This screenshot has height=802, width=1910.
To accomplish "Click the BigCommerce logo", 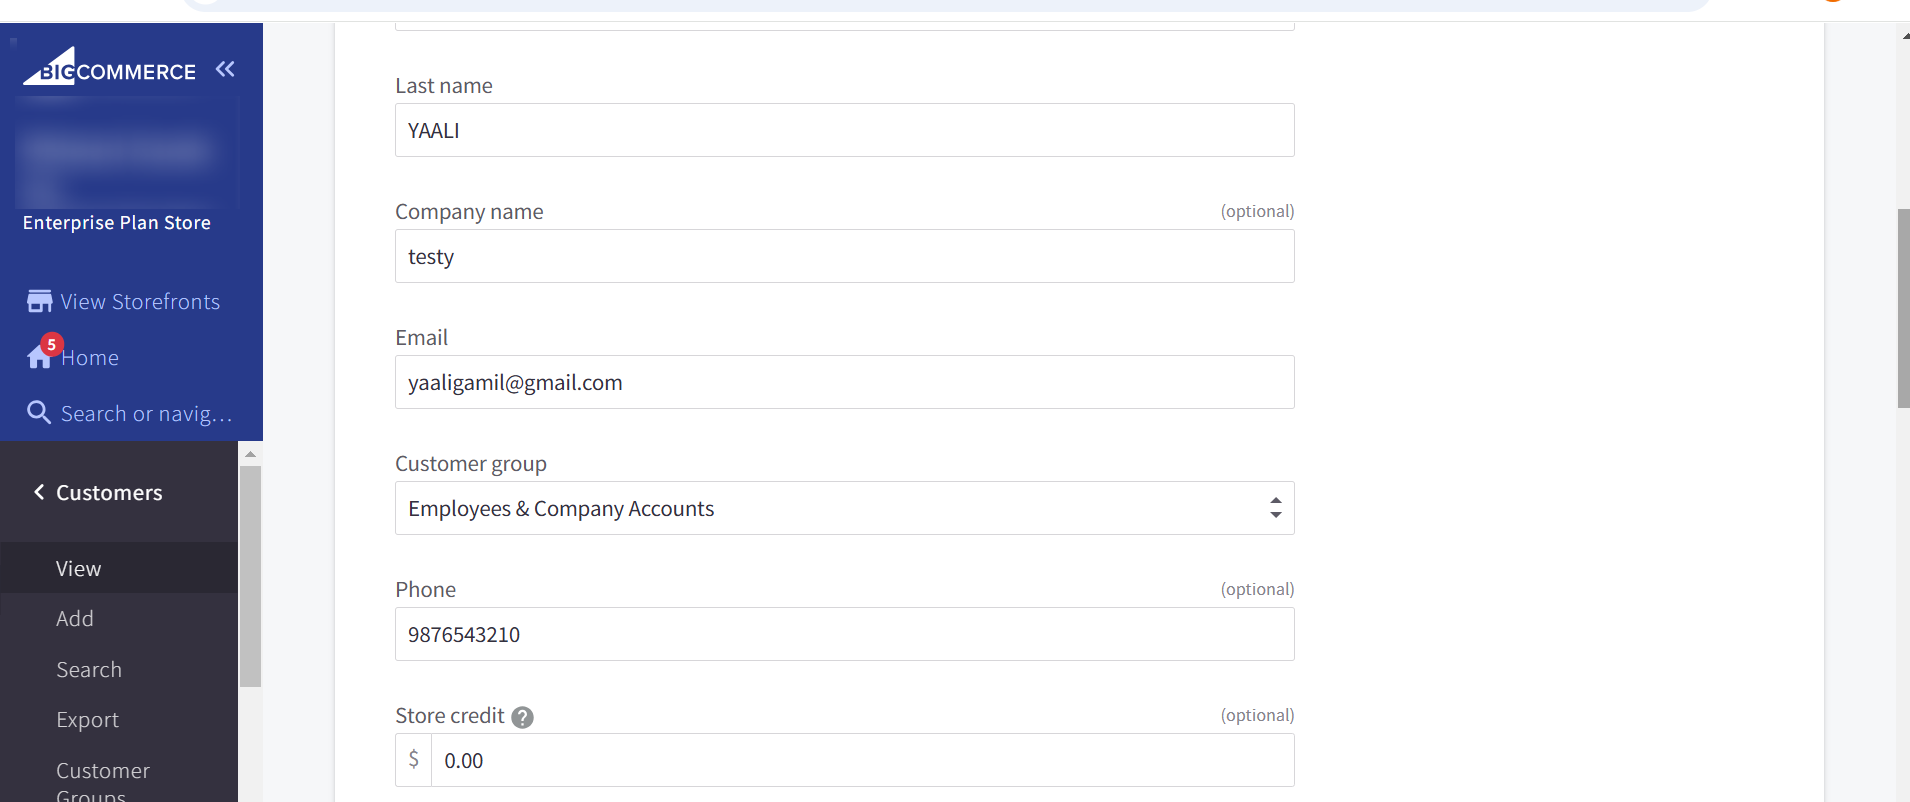I will pyautogui.click(x=107, y=69).
